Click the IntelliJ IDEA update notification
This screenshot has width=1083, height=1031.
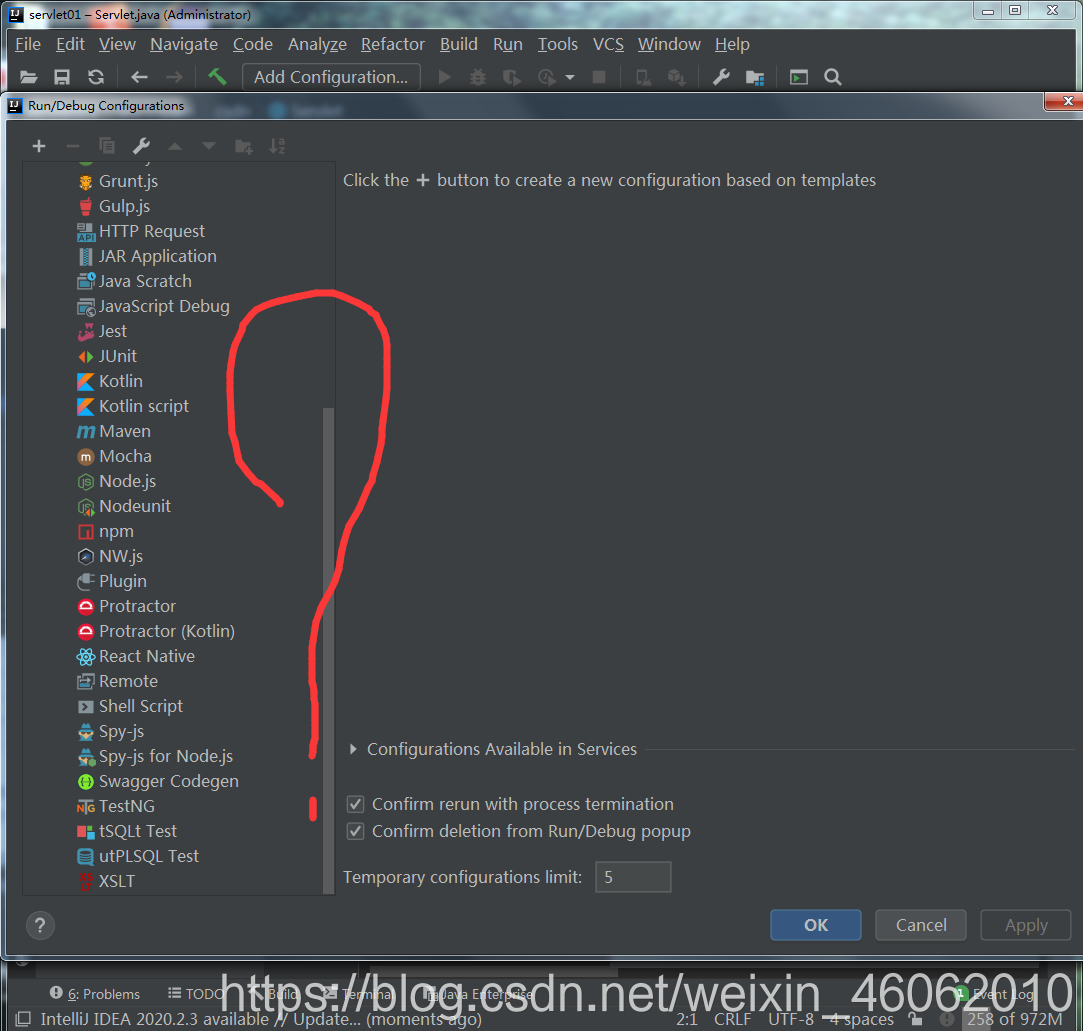[x=261, y=1019]
